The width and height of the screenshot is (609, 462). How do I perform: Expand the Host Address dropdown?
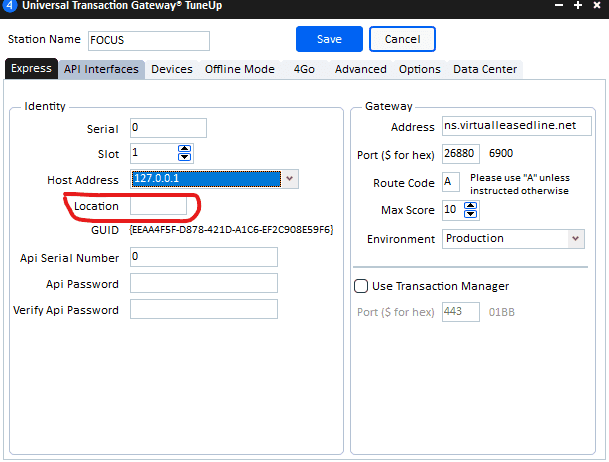(x=289, y=179)
